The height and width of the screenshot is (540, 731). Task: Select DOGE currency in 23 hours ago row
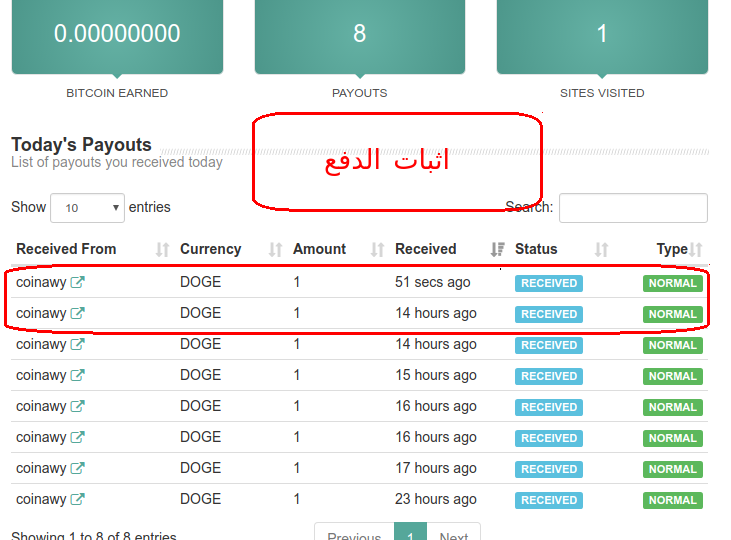pyautogui.click(x=200, y=499)
